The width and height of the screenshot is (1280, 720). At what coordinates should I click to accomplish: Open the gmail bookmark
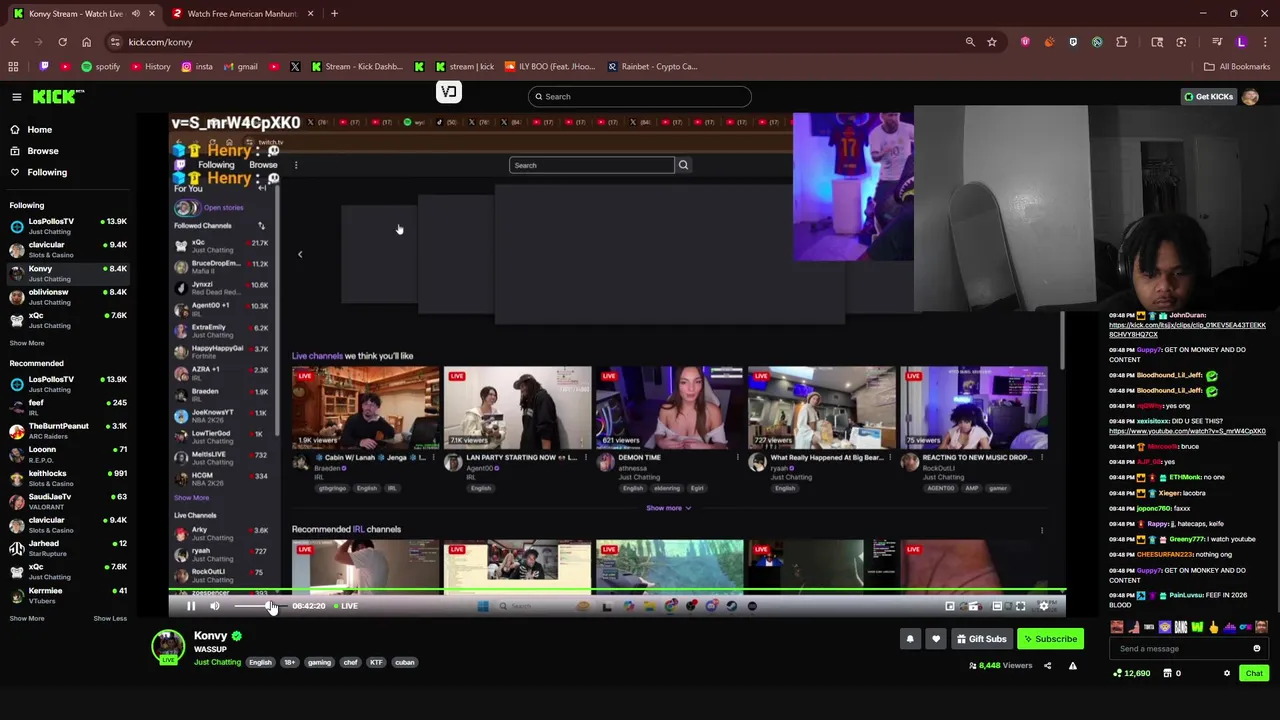pyautogui.click(x=240, y=67)
